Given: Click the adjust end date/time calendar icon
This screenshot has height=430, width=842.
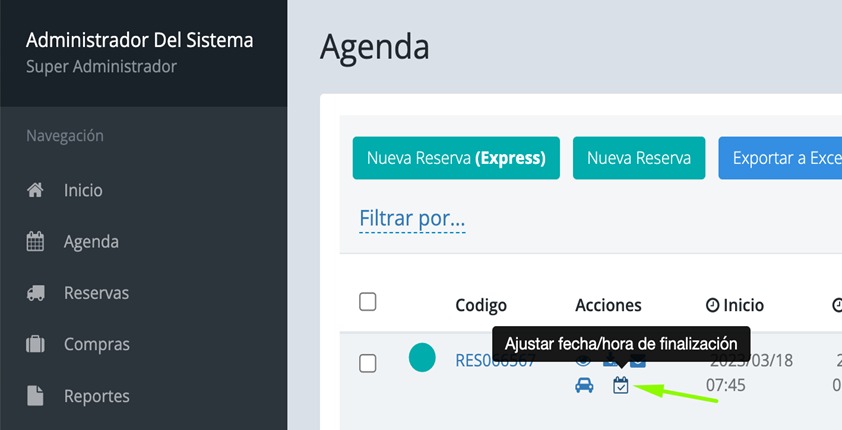Looking at the screenshot, I should pyautogui.click(x=621, y=386).
